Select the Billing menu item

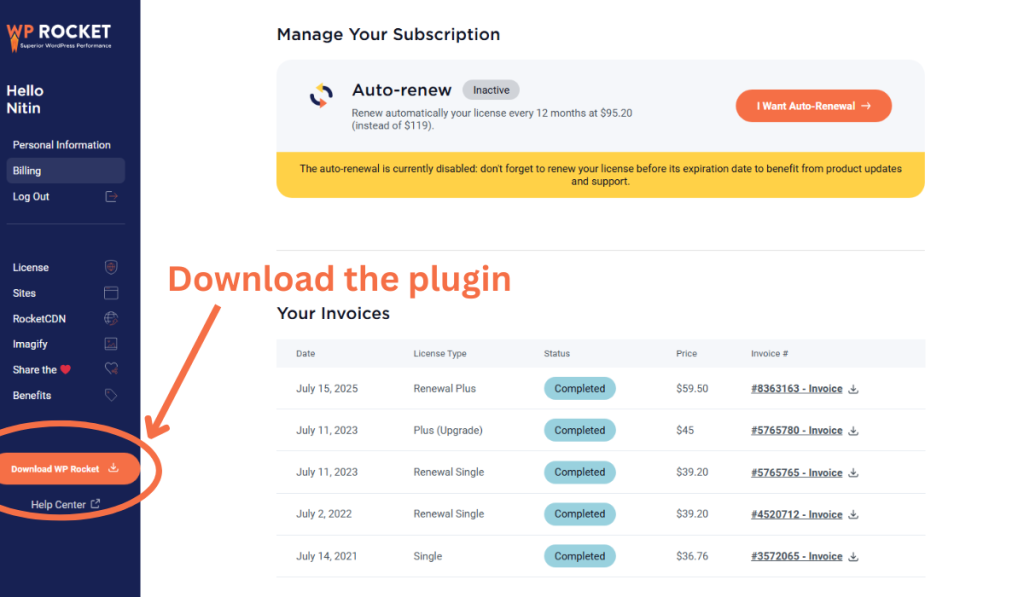(27, 171)
